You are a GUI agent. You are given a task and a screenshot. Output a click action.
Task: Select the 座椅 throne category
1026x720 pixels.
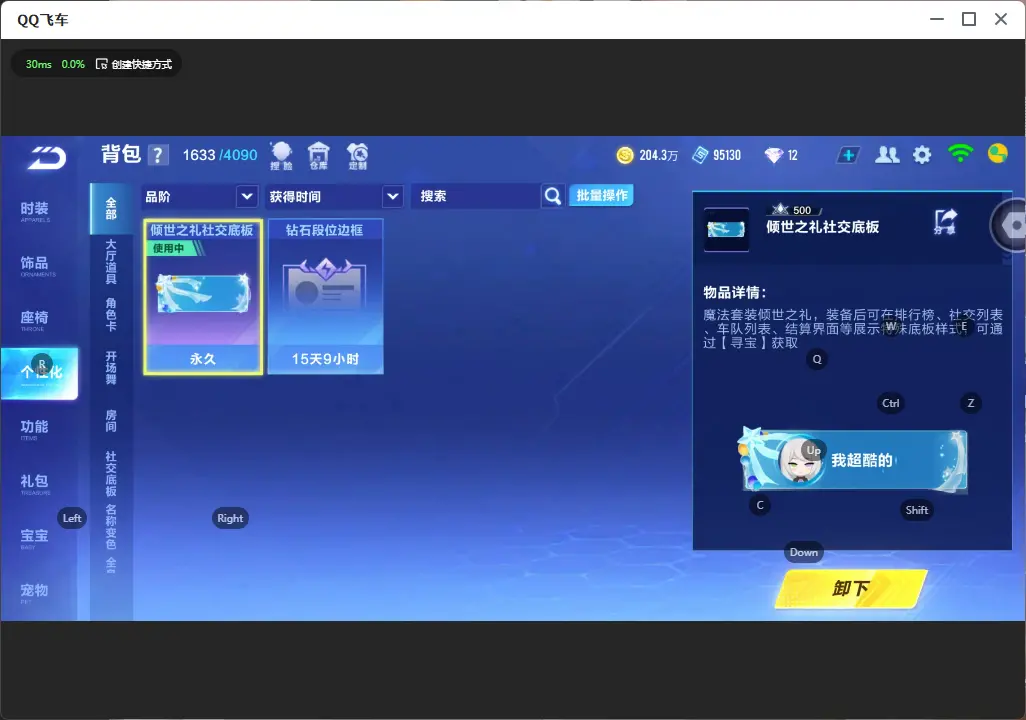(35, 319)
